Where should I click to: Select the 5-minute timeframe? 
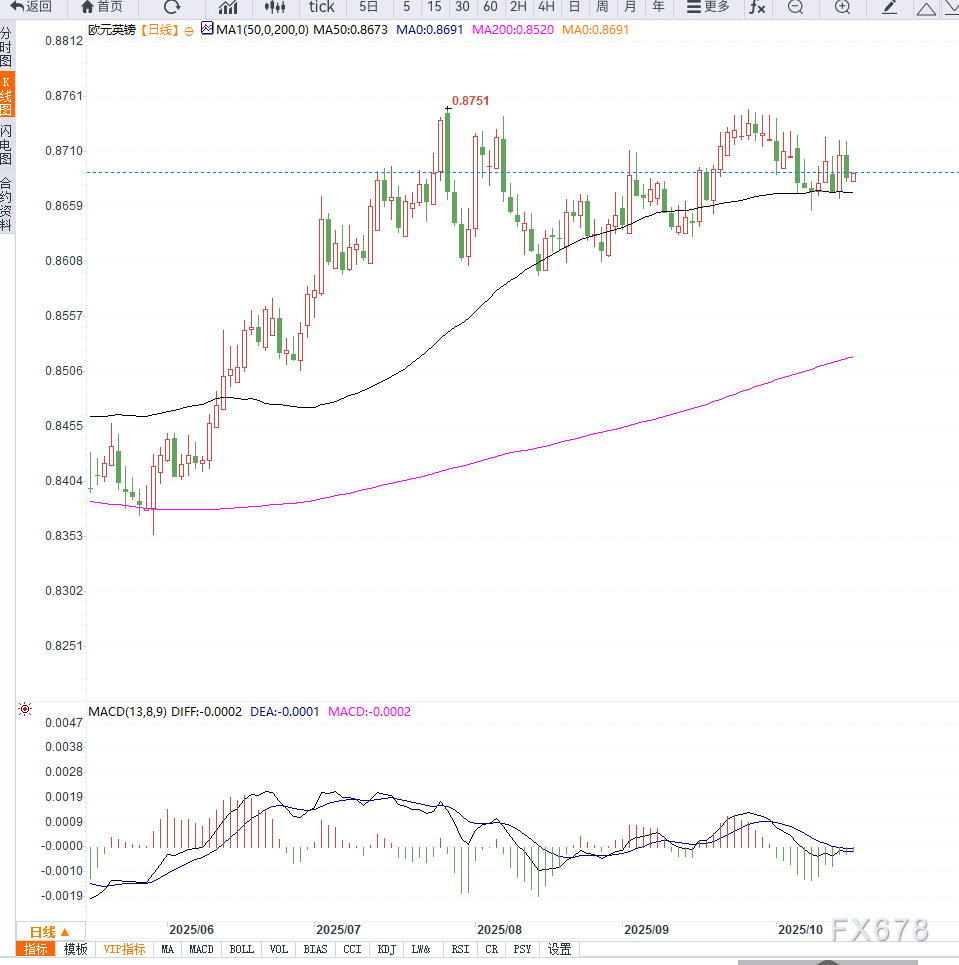click(406, 7)
